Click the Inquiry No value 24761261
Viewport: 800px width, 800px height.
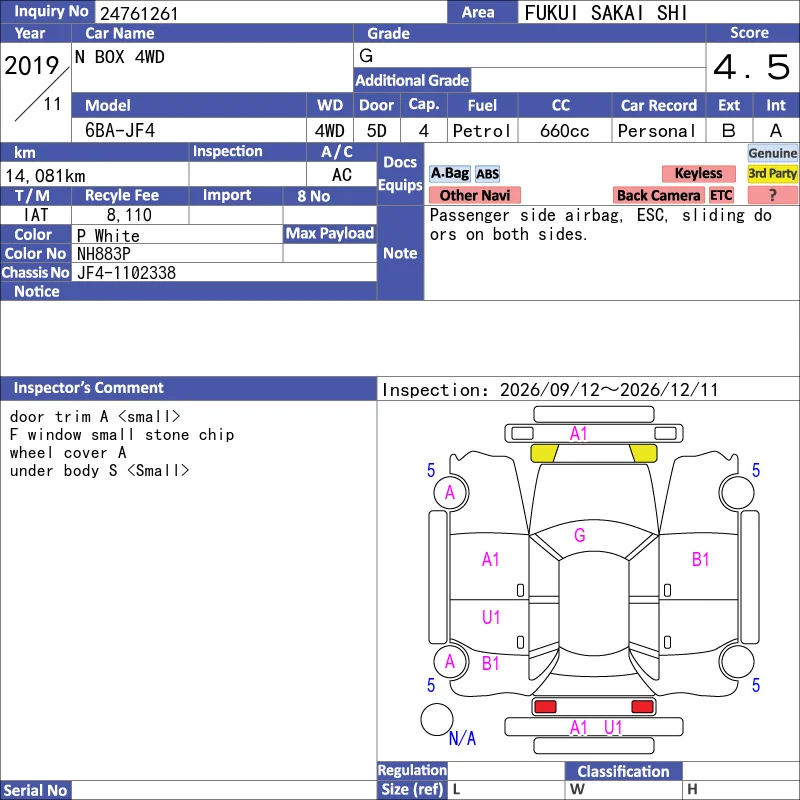pos(139,13)
